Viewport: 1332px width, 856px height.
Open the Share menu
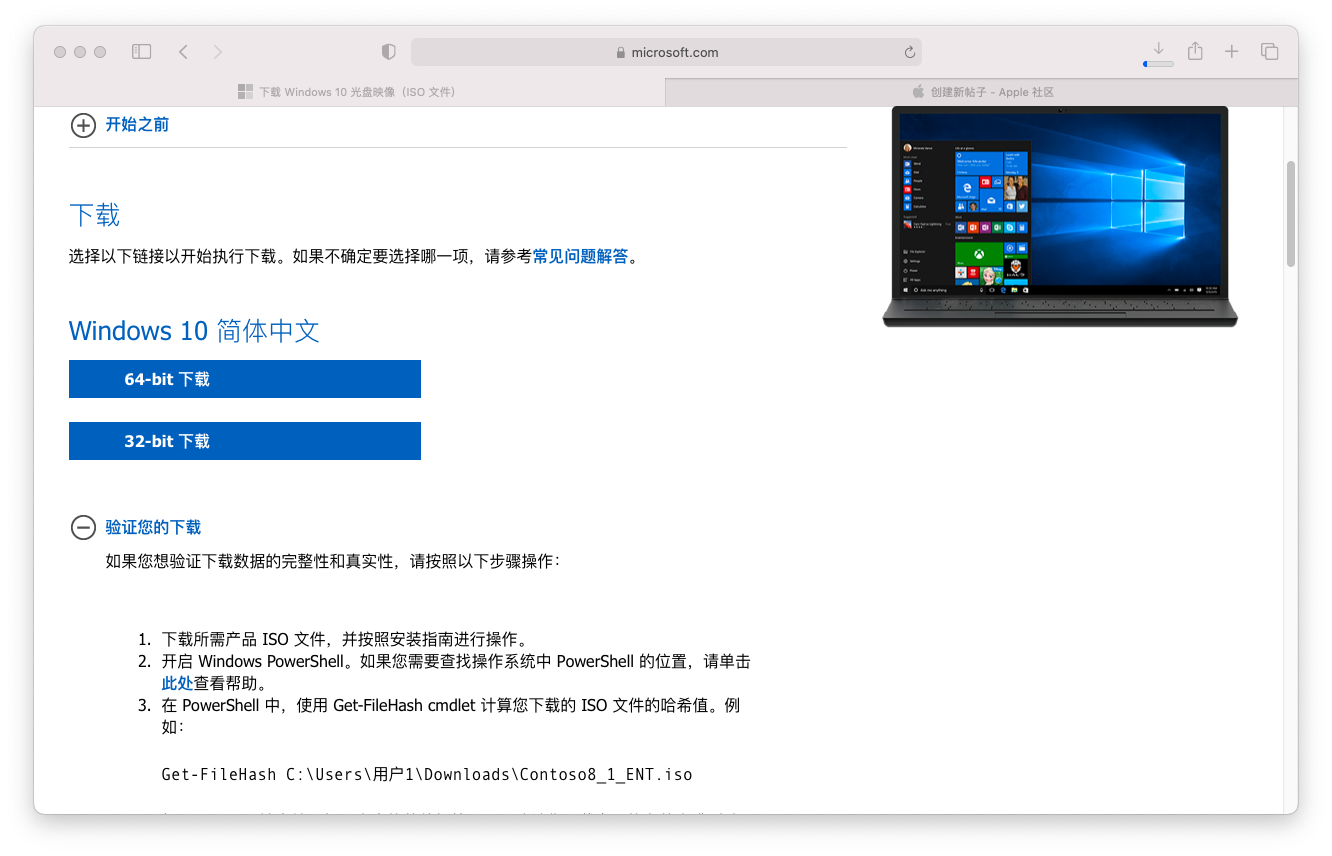[x=1195, y=51]
